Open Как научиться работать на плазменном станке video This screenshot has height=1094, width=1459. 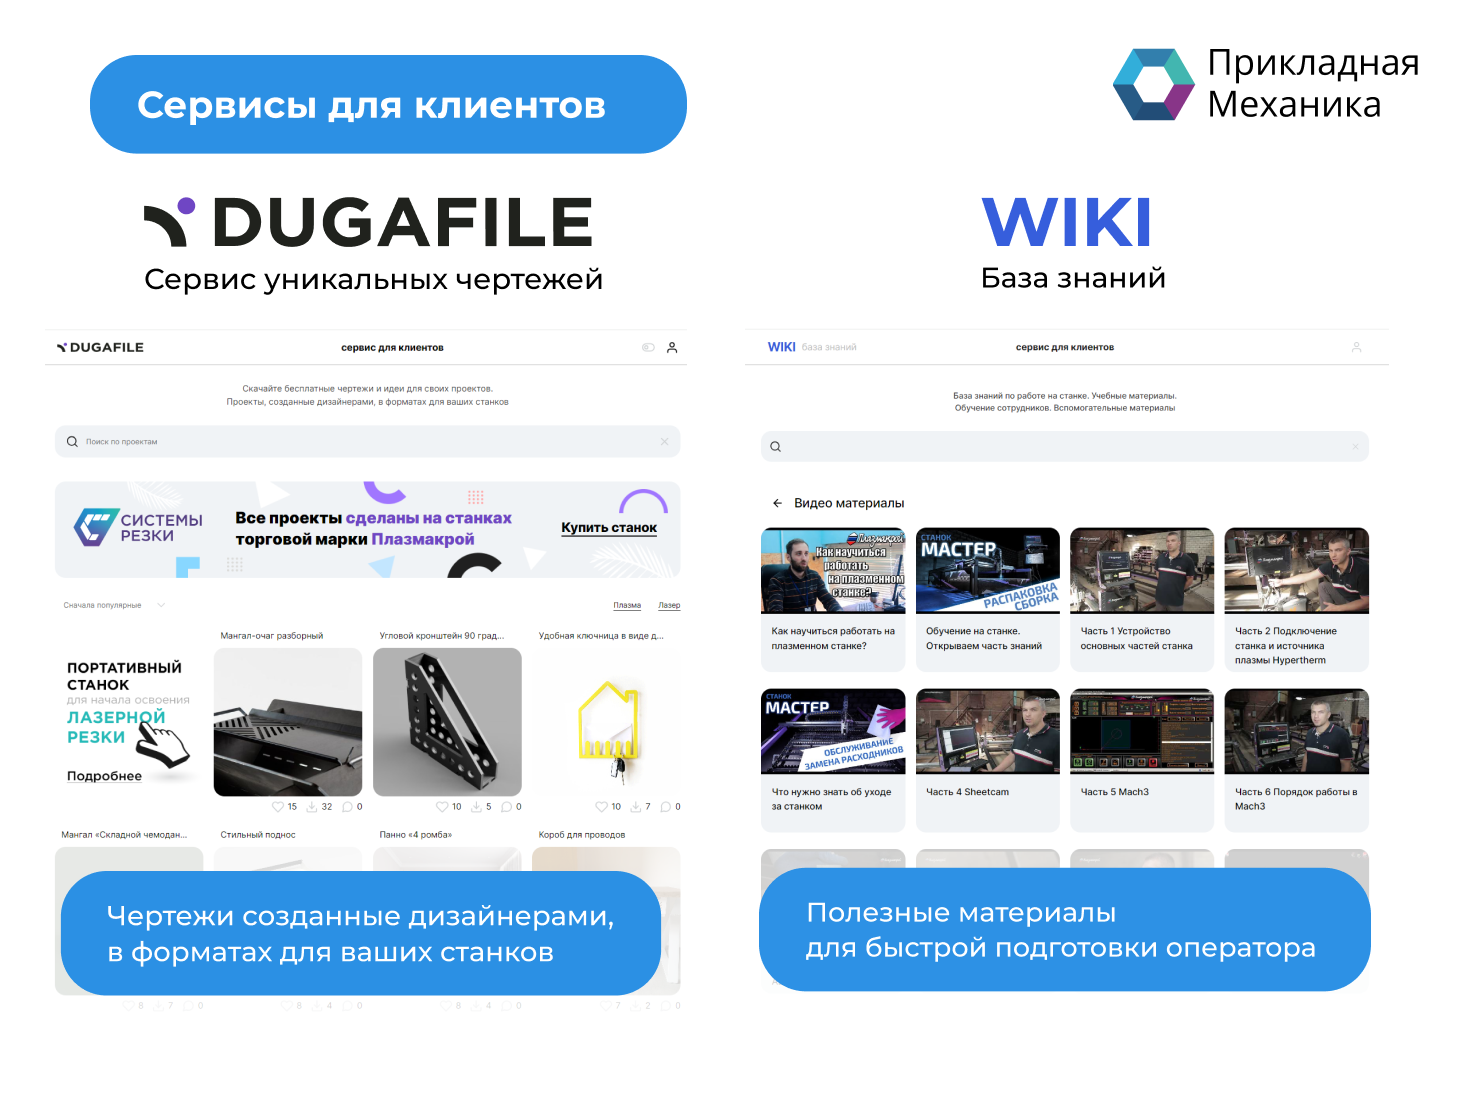pos(832,571)
